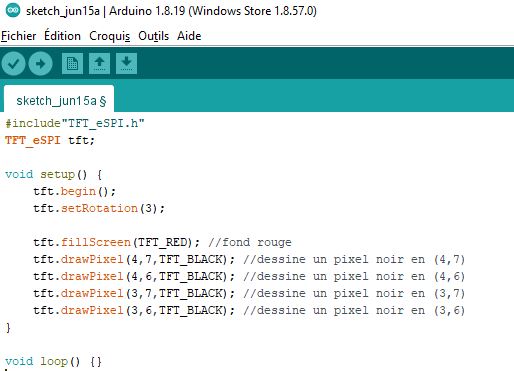Save the sketch with the down-arrow icon
The width and height of the screenshot is (514, 371).
click(126, 63)
